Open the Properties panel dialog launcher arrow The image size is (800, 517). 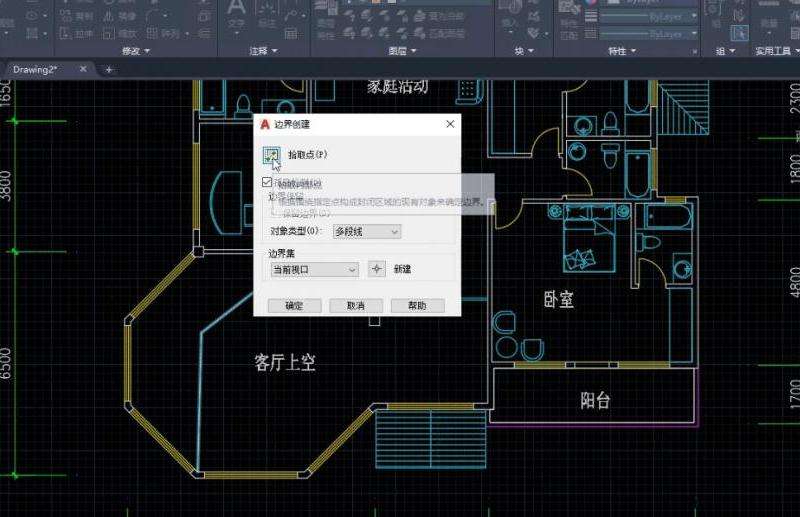[x=694, y=52]
